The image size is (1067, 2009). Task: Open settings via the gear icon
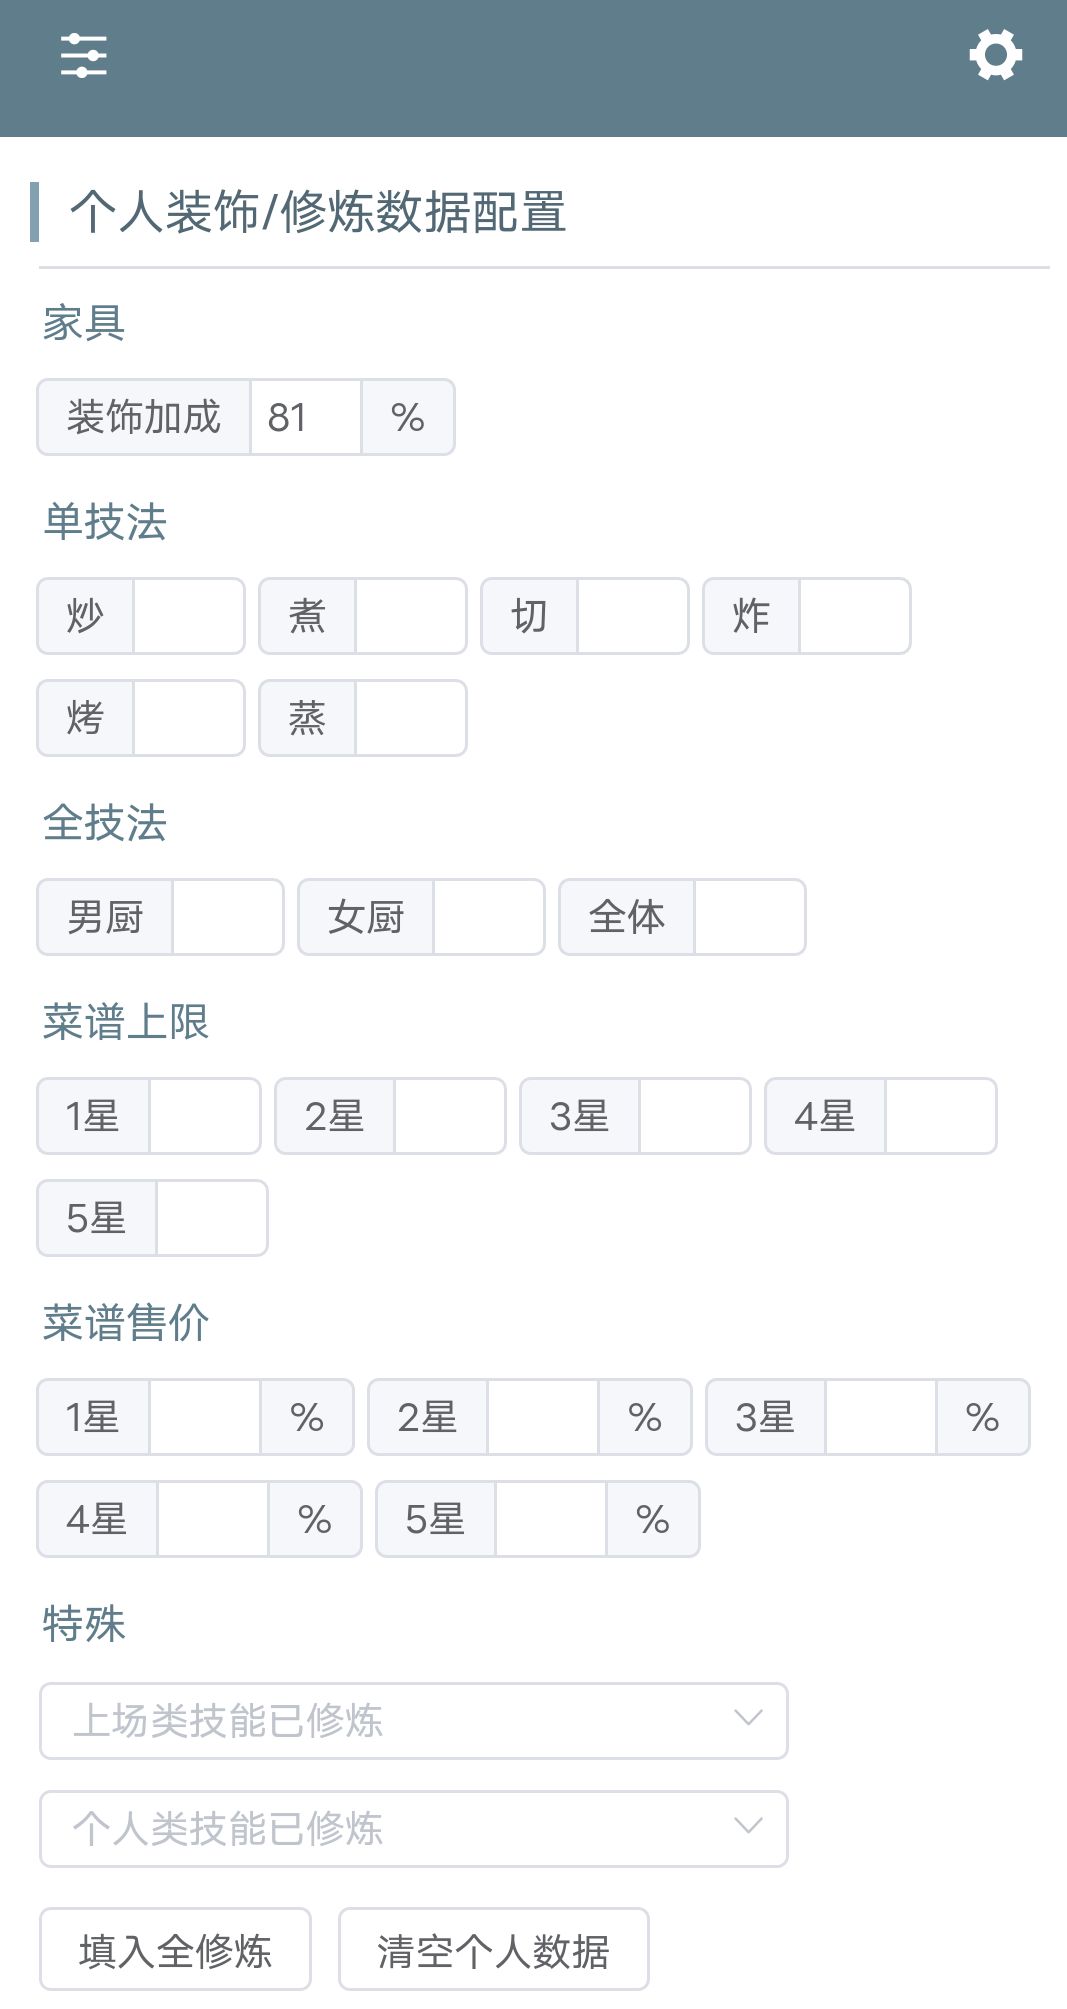pos(995,55)
